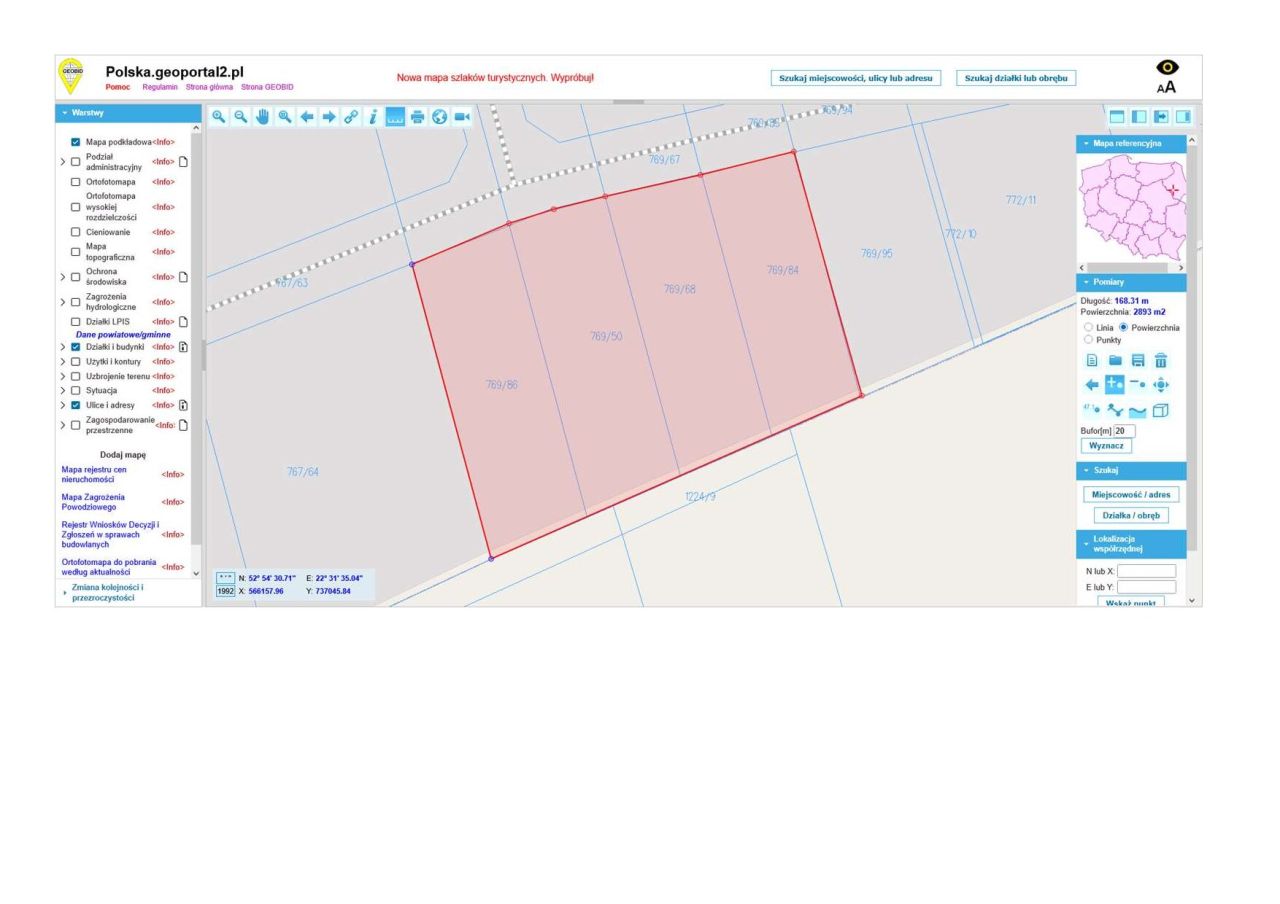The width and height of the screenshot is (1280, 904).
Task: Open Mapa rejestru cen nieruchomości link
Action: pyautogui.click(x=94, y=474)
